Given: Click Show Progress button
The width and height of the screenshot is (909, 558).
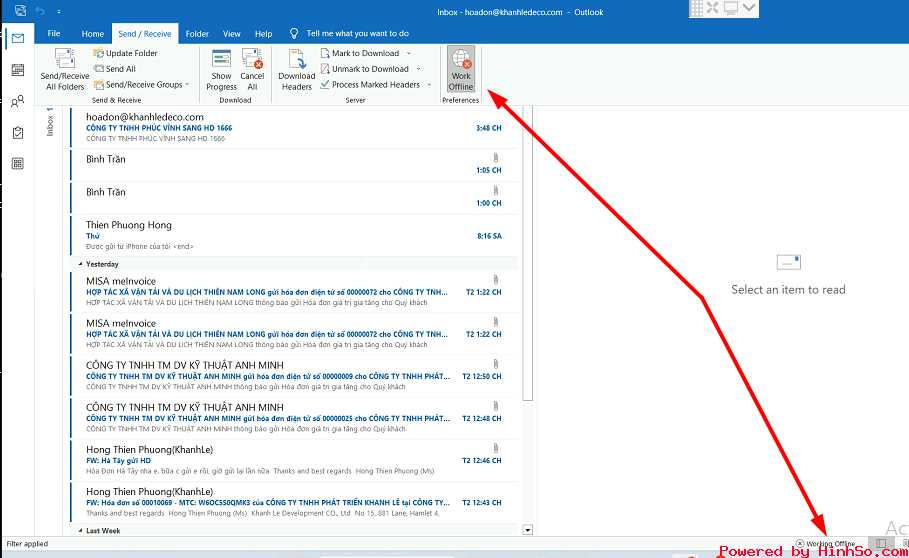Looking at the screenshot, I should (x=221, y=70).
